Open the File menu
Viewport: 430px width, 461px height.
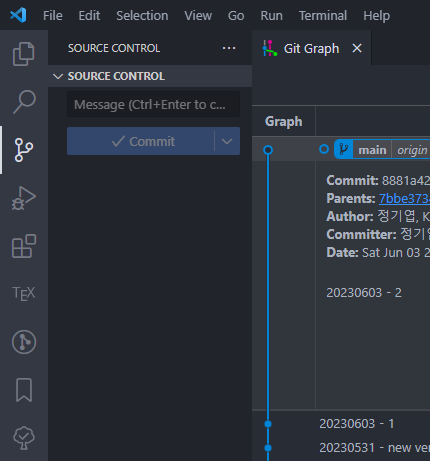(53, 16)
